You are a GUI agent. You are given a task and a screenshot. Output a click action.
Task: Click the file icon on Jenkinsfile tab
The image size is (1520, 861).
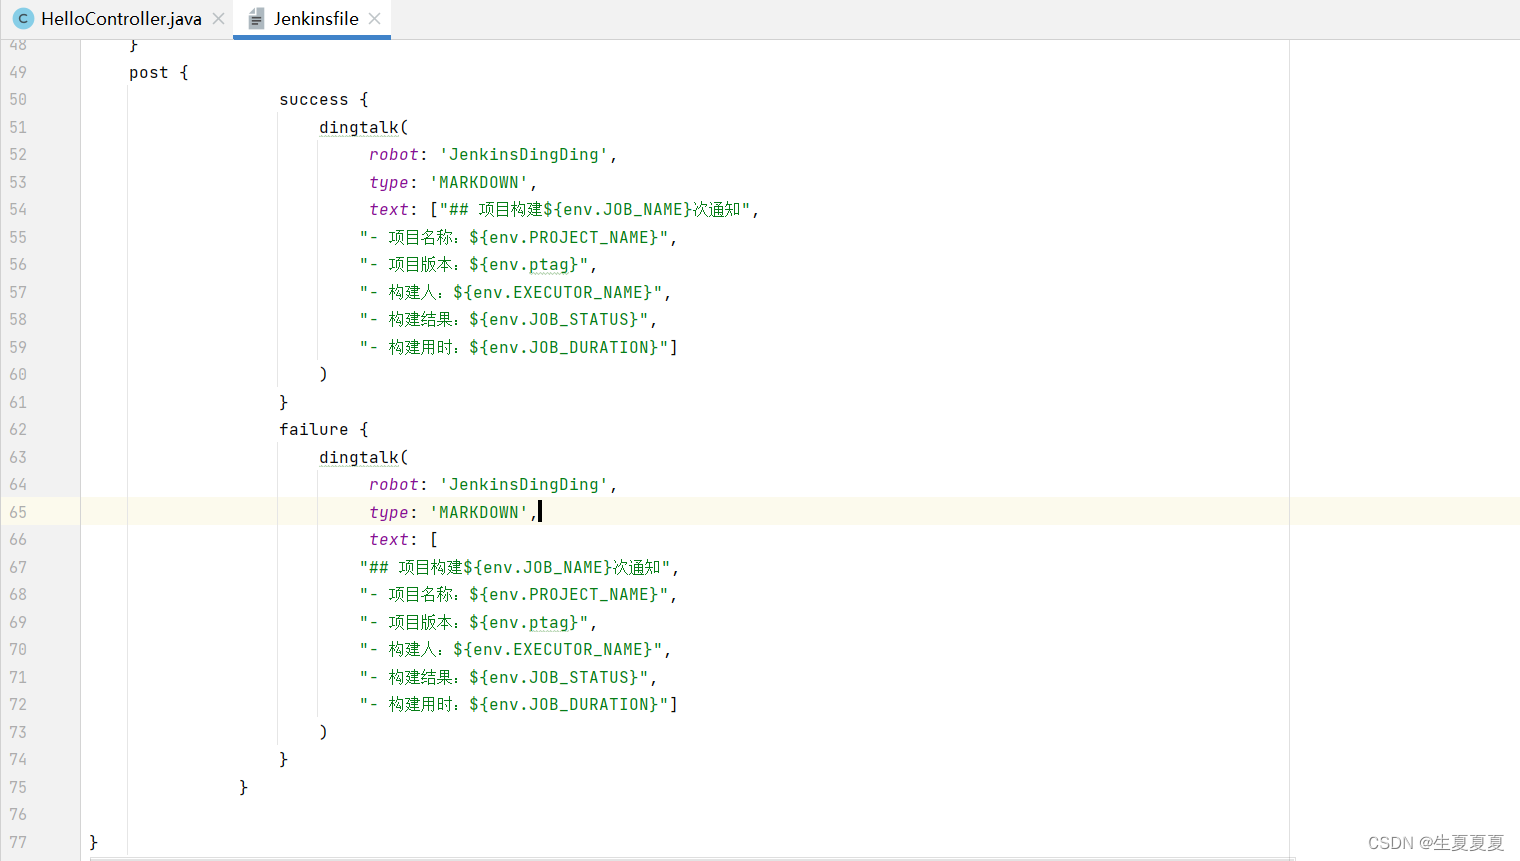256,19
